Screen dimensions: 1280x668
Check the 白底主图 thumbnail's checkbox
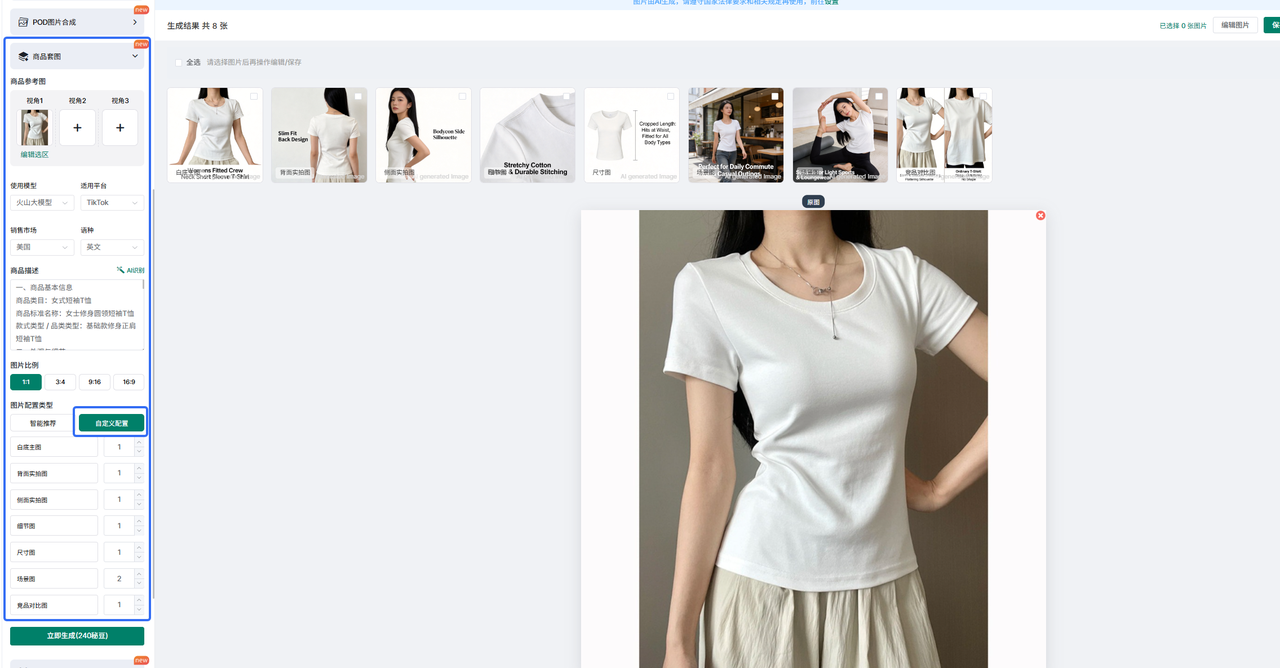254,96
